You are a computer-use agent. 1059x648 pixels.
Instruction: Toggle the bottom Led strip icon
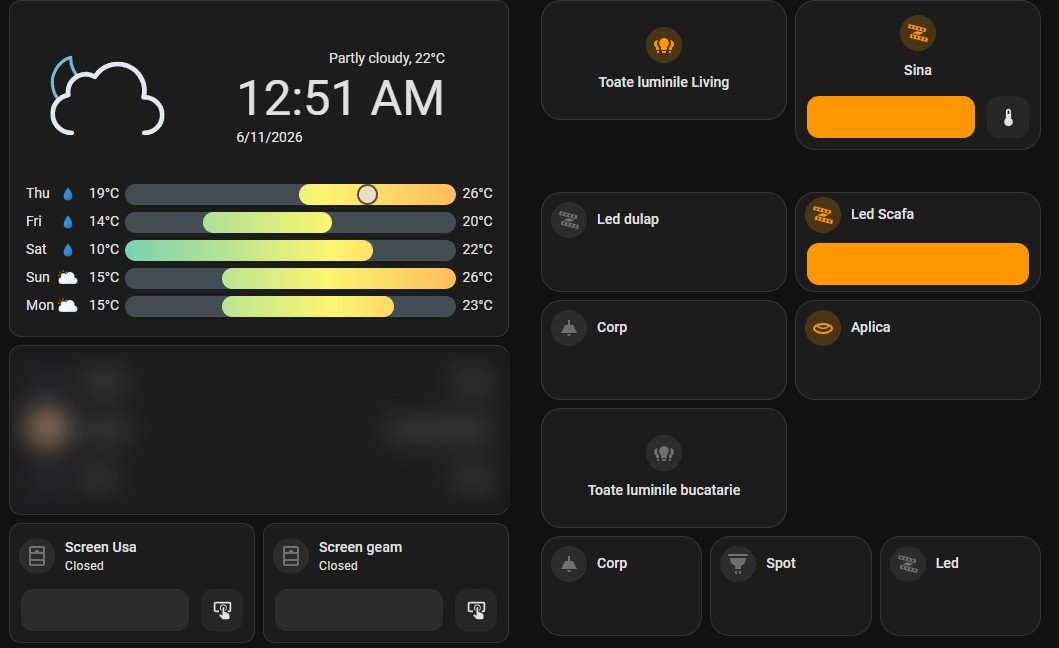pyautogui.click(x=908, y=564)
